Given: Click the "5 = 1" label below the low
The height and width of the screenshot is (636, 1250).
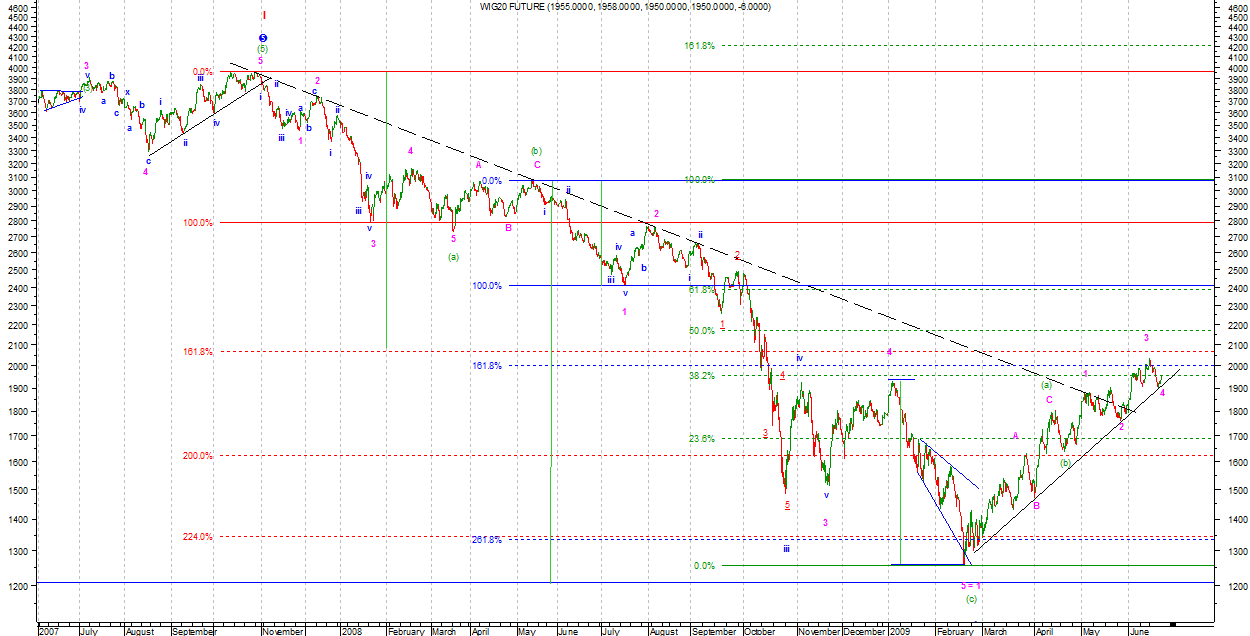Looking at the screenshot, I should tap(970, 585).
